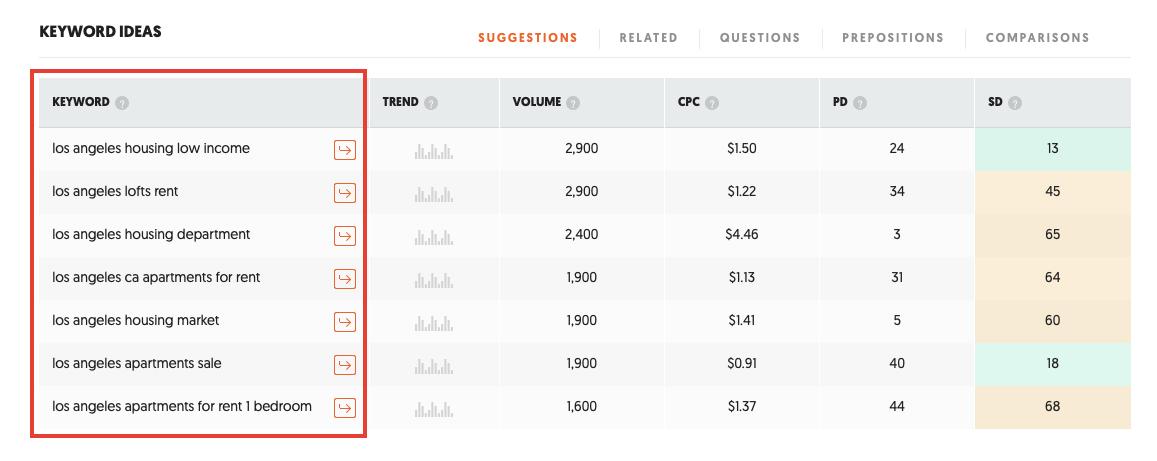Open arrow icon for 'los angeles housing department'
Image resolution: width=1157 pixels, height=461 pixels.
click(345, 235)
